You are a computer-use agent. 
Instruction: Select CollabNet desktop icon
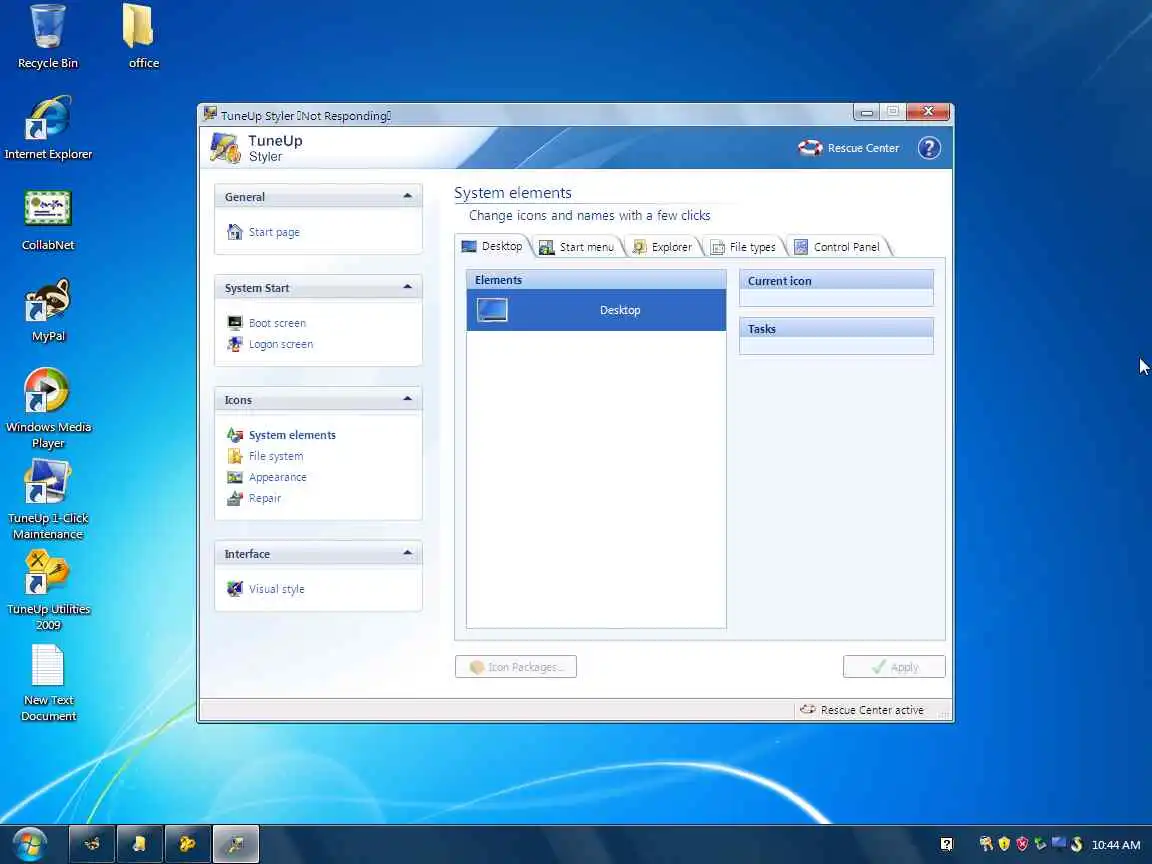(48, 220)
